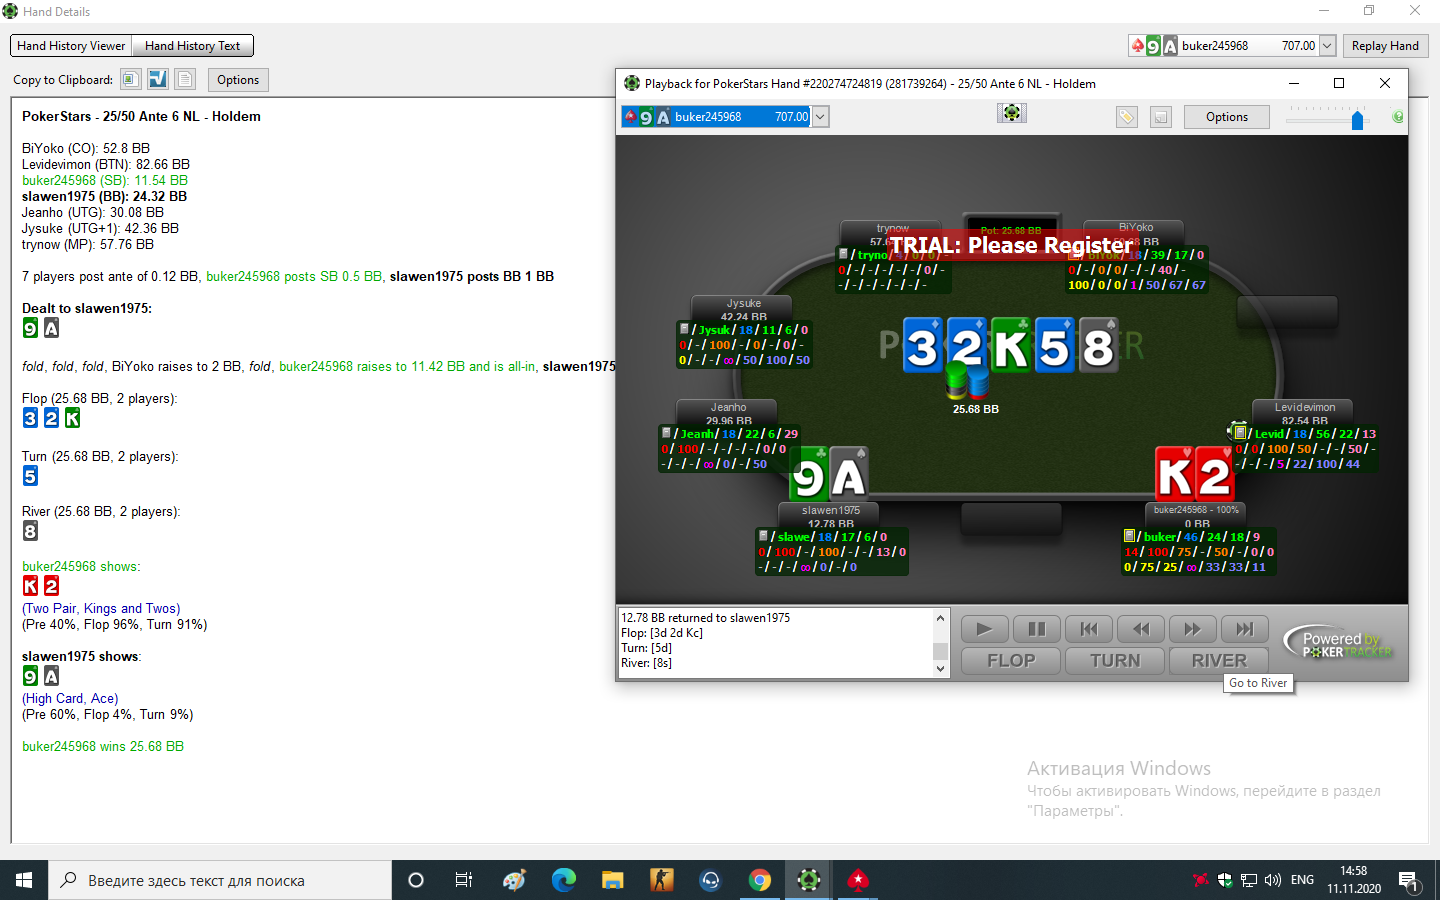1440x900 pixels.
Task: Go to TURN street
Action: 1115,661
